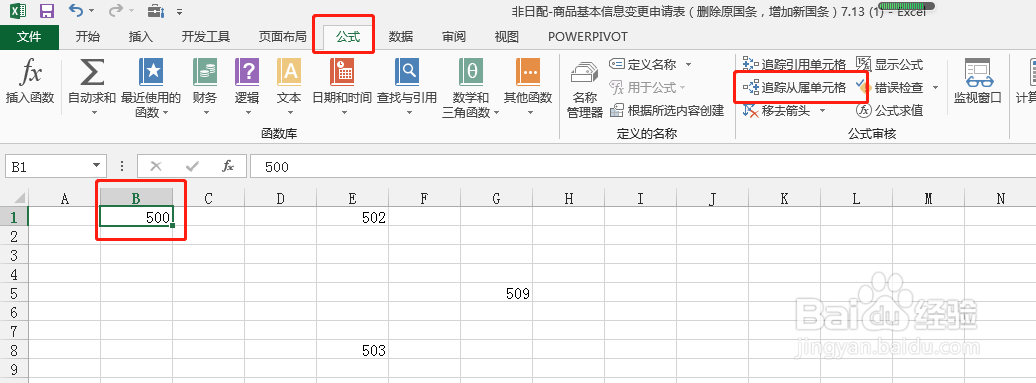Viewport: 1036px width, 383px height.
Task: Select row header 8
Action: tap(14, 350)
